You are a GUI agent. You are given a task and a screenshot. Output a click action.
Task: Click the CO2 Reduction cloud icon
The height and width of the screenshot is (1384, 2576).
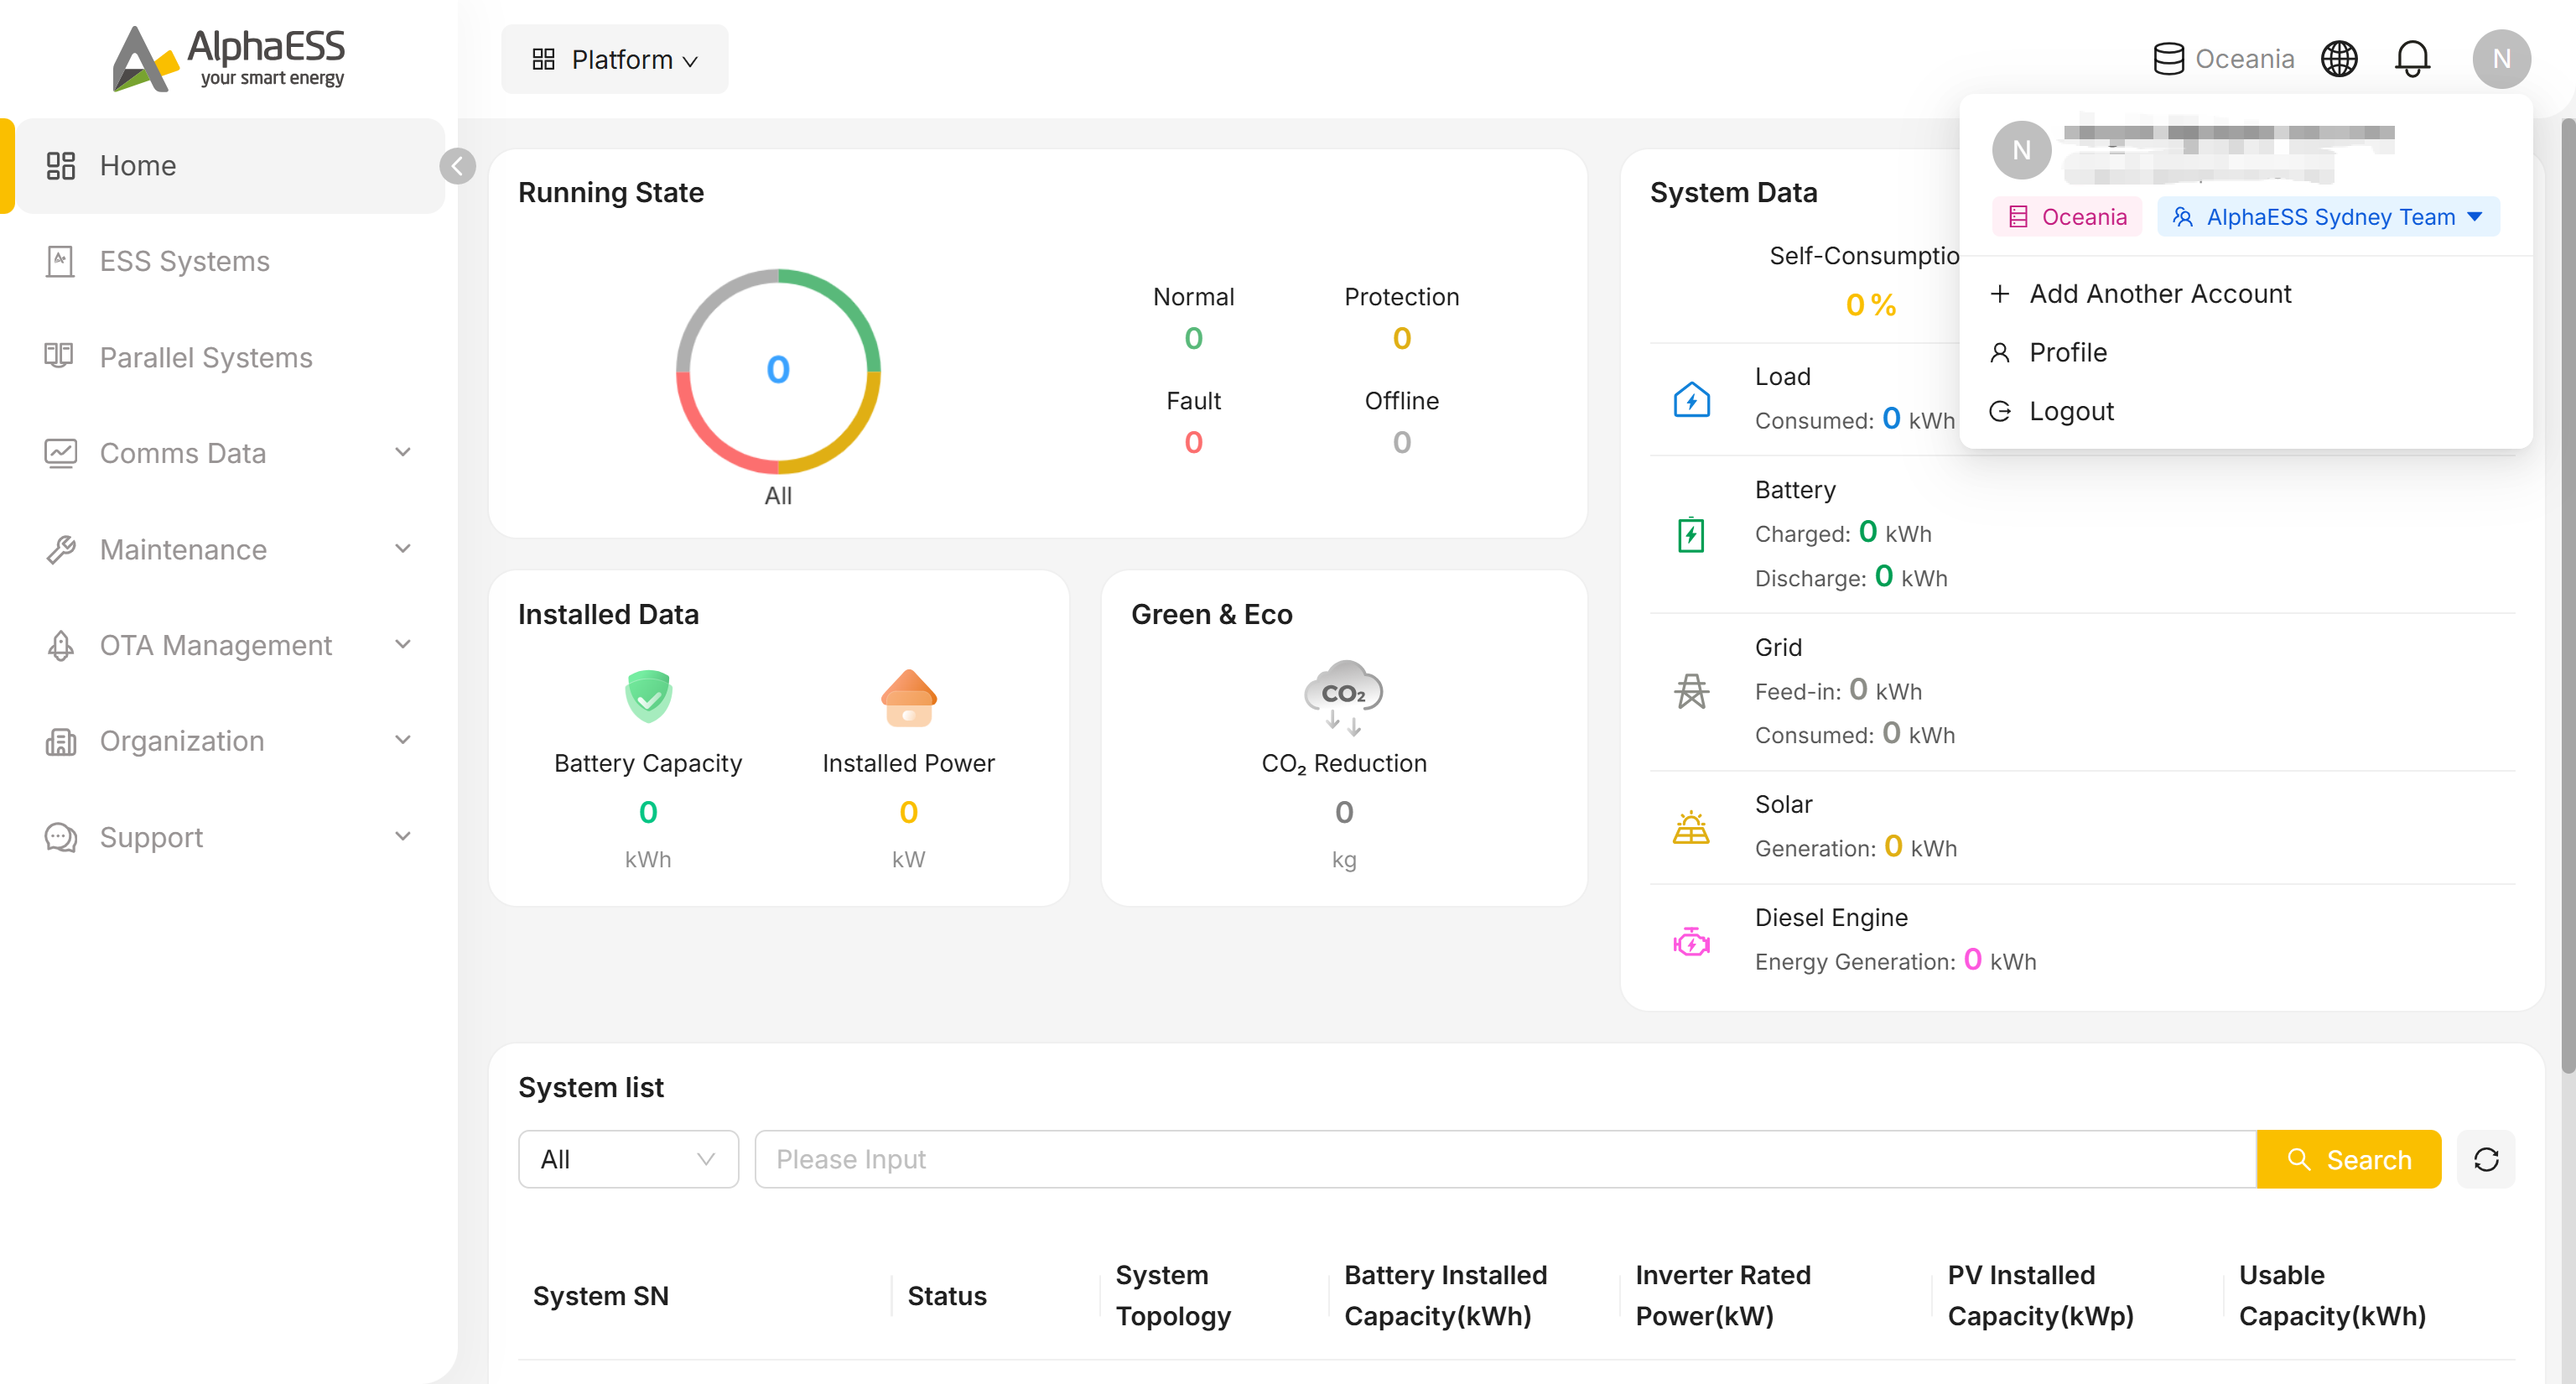tap(1343, 696)
